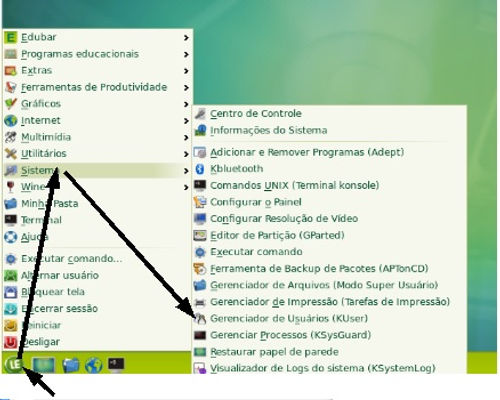Expand the Programas educacionais submenu arrow
The height and width of the screenshot is (400, 500).
coord(186,54)
